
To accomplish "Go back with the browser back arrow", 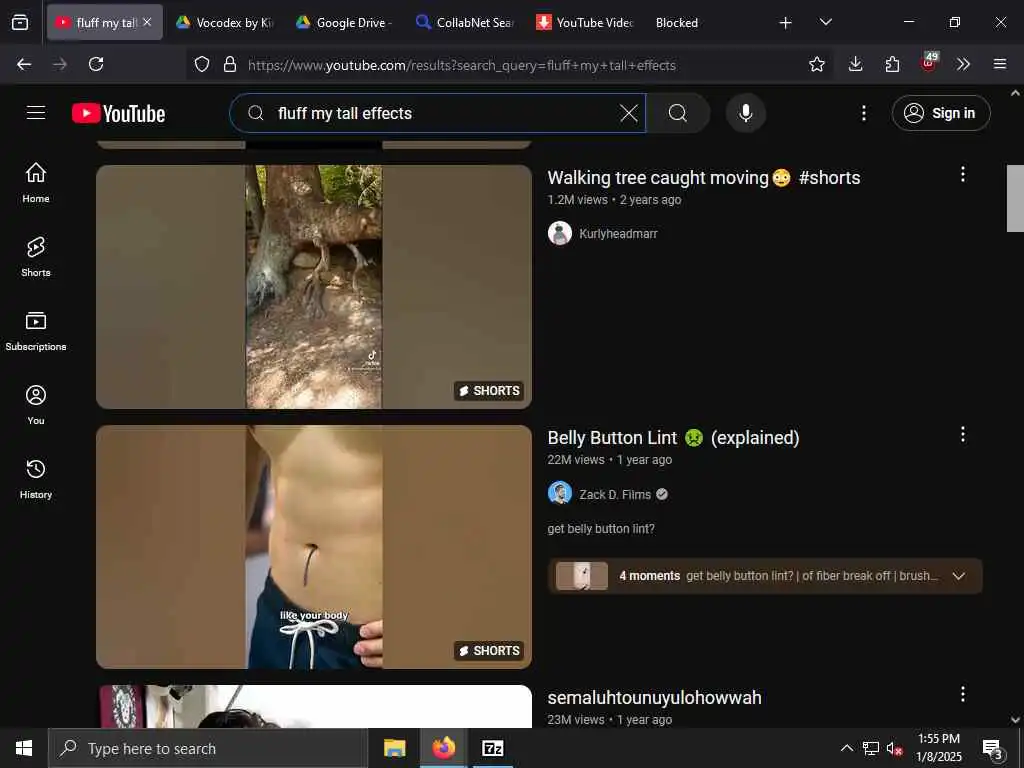I will (x=24, y=64).
